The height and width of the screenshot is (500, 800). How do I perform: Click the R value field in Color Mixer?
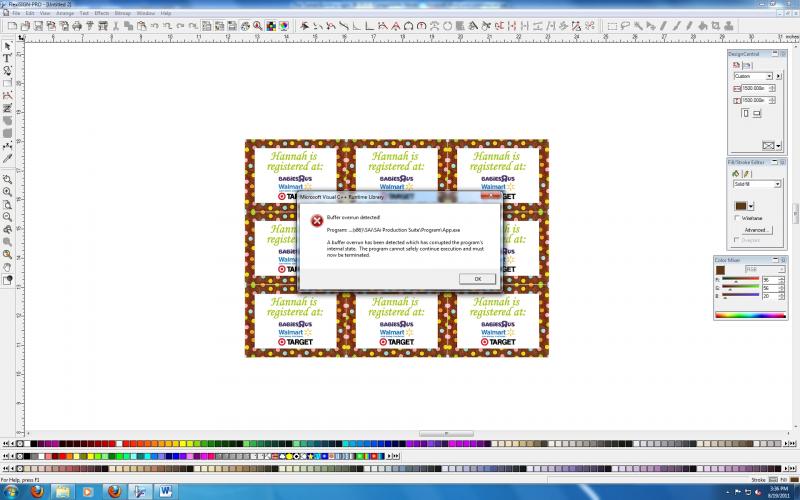point(769,280)
